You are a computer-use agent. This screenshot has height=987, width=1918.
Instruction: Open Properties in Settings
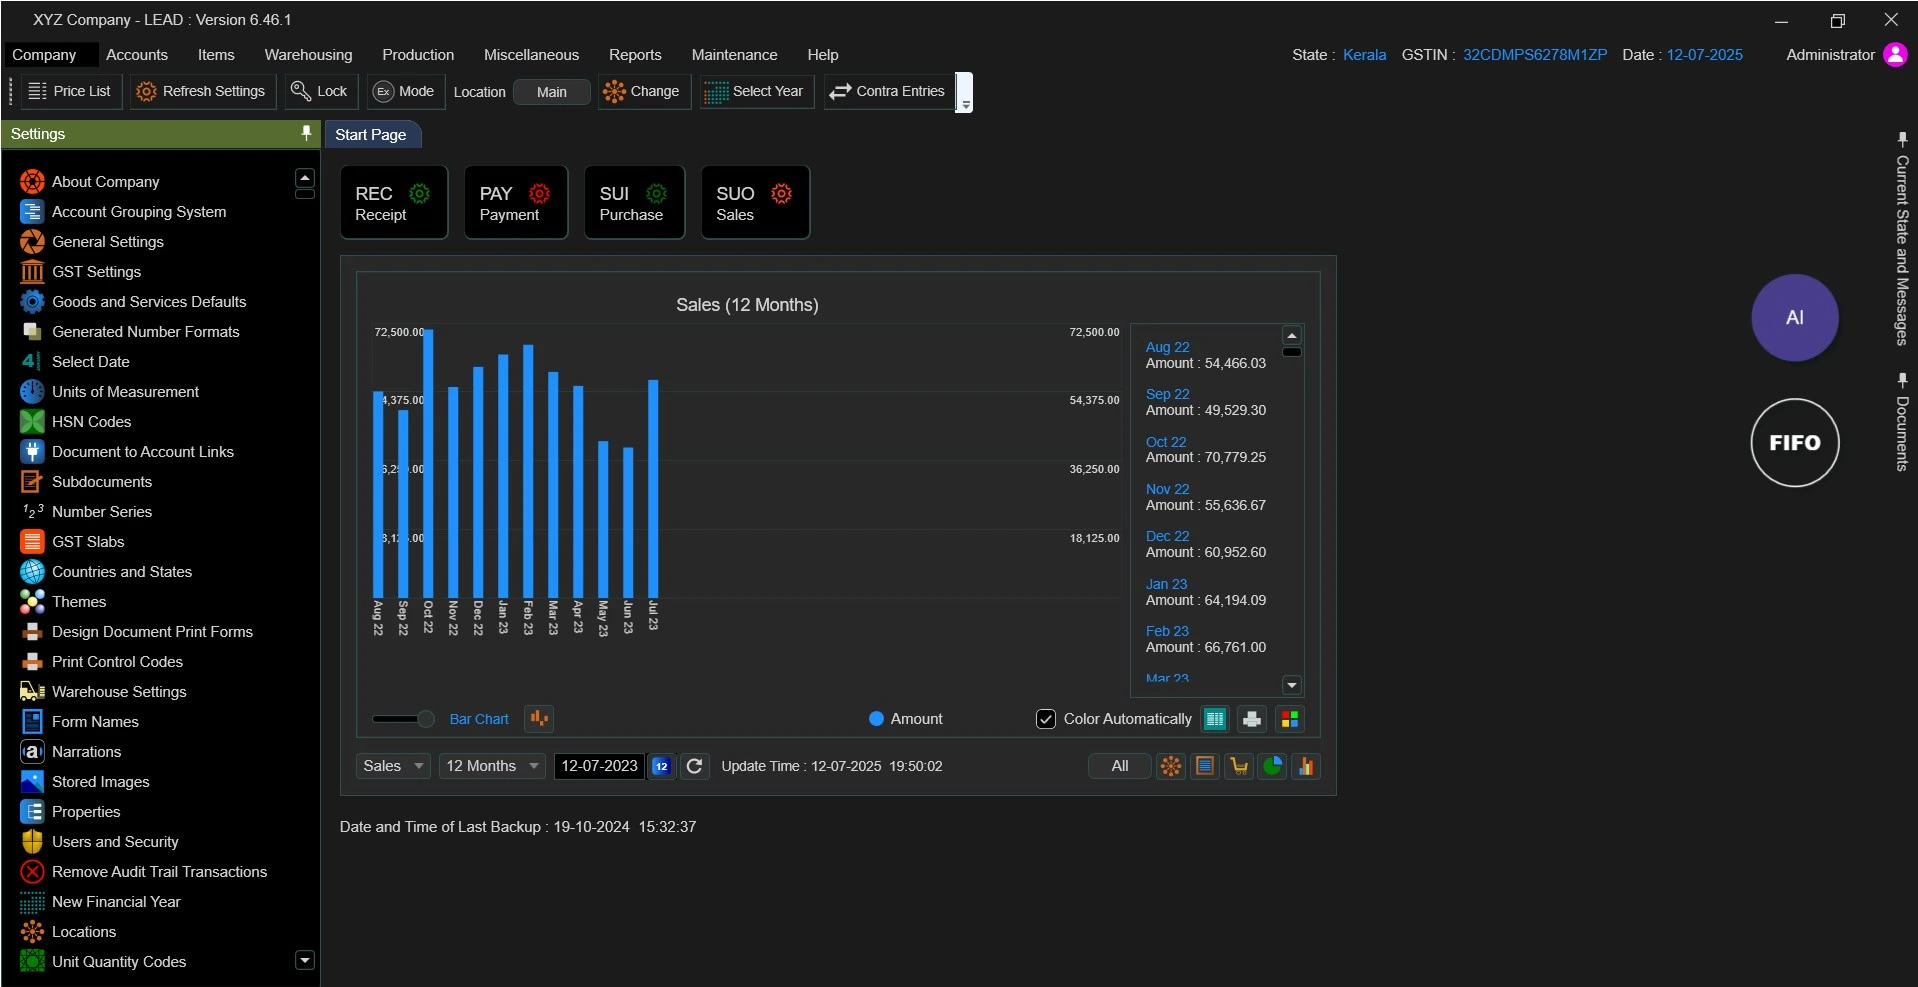pos(86,812)
